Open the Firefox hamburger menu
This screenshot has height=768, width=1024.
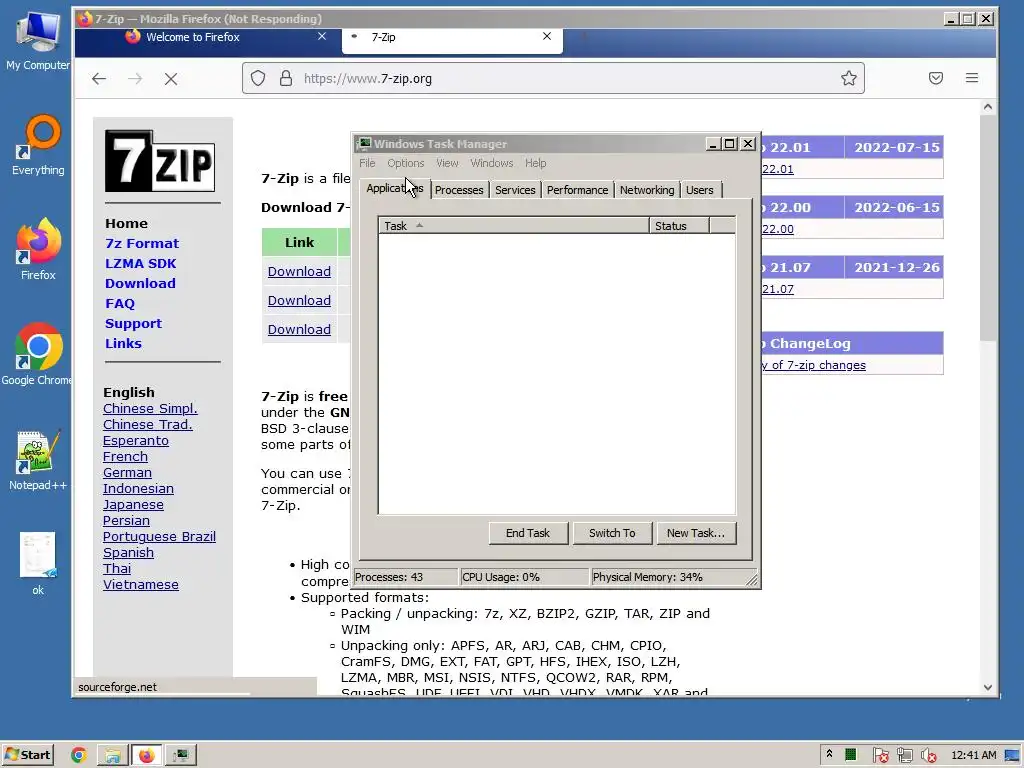point(972,78)
